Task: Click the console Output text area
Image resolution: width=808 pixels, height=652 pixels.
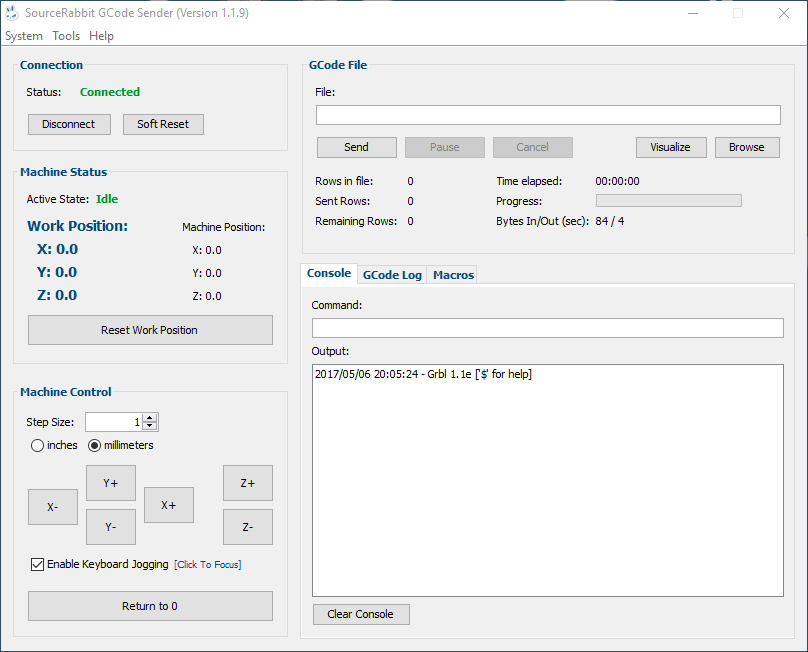Action: (548, 481)
